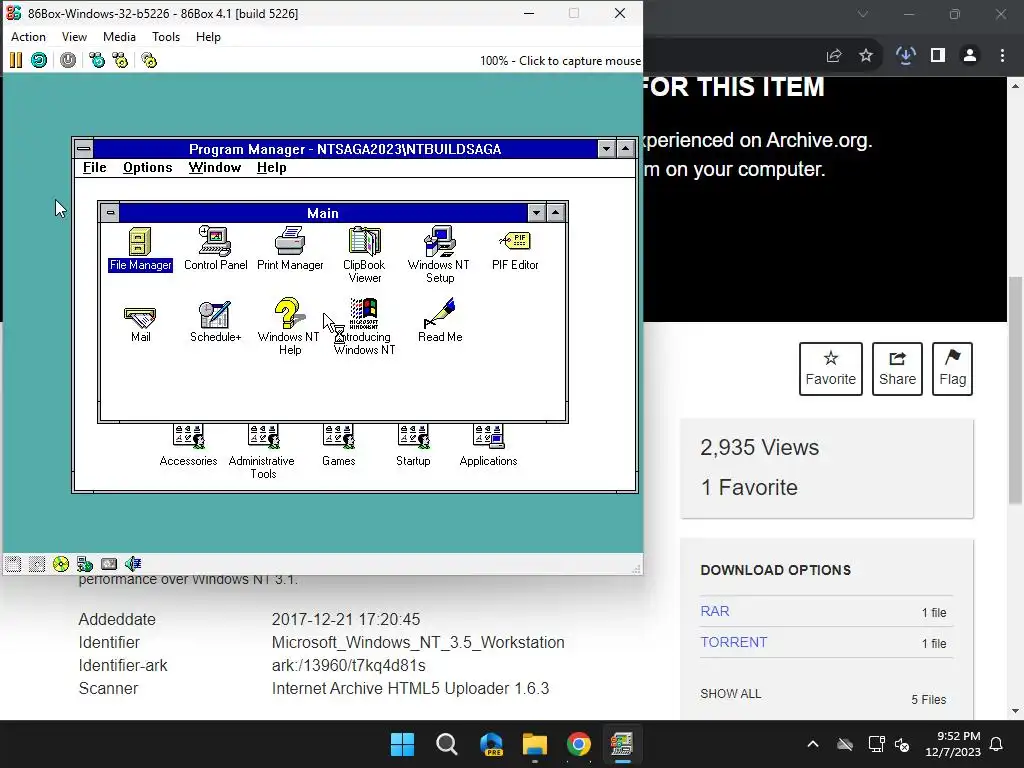Screen dimensions: 1024x768
Task: Pause the 86Box emulation
Action: point(16,61)
